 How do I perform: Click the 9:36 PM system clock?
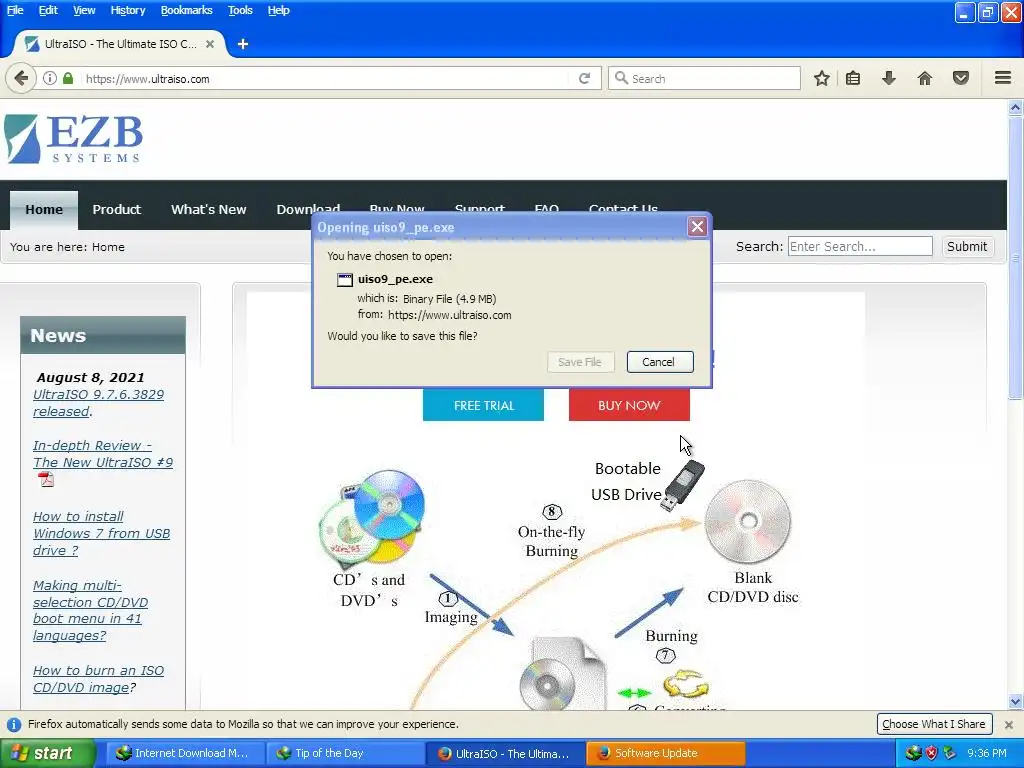987,753
